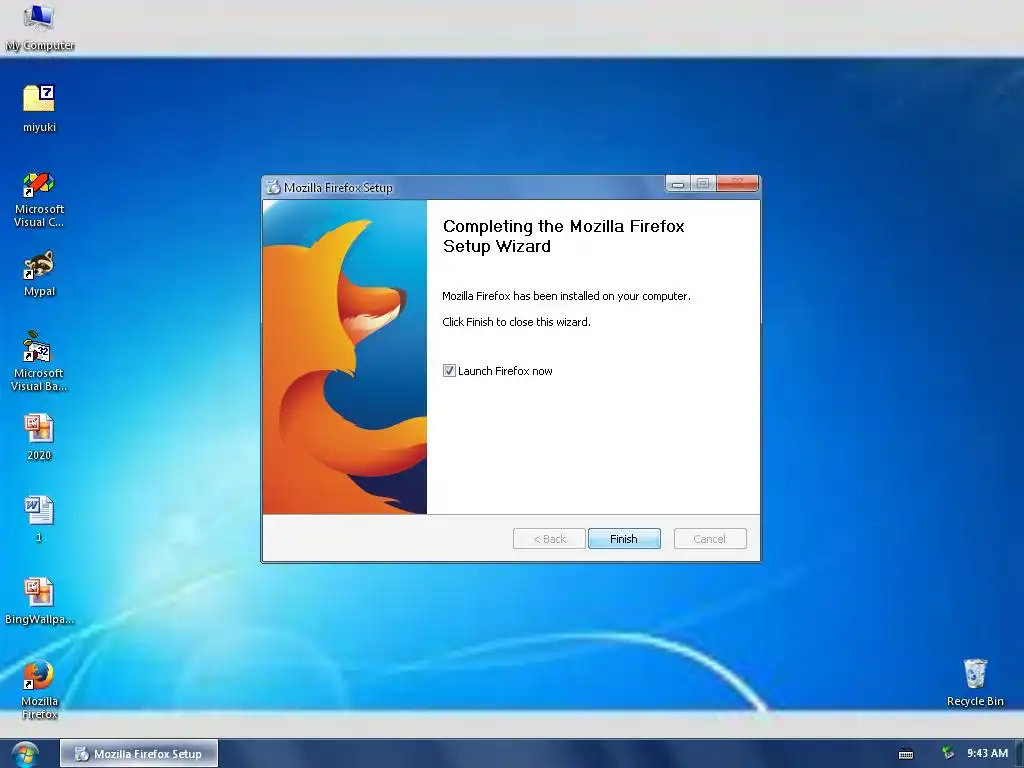Select the BingWallpaper file icon
Screen dimensions: 1024x768
39,601
